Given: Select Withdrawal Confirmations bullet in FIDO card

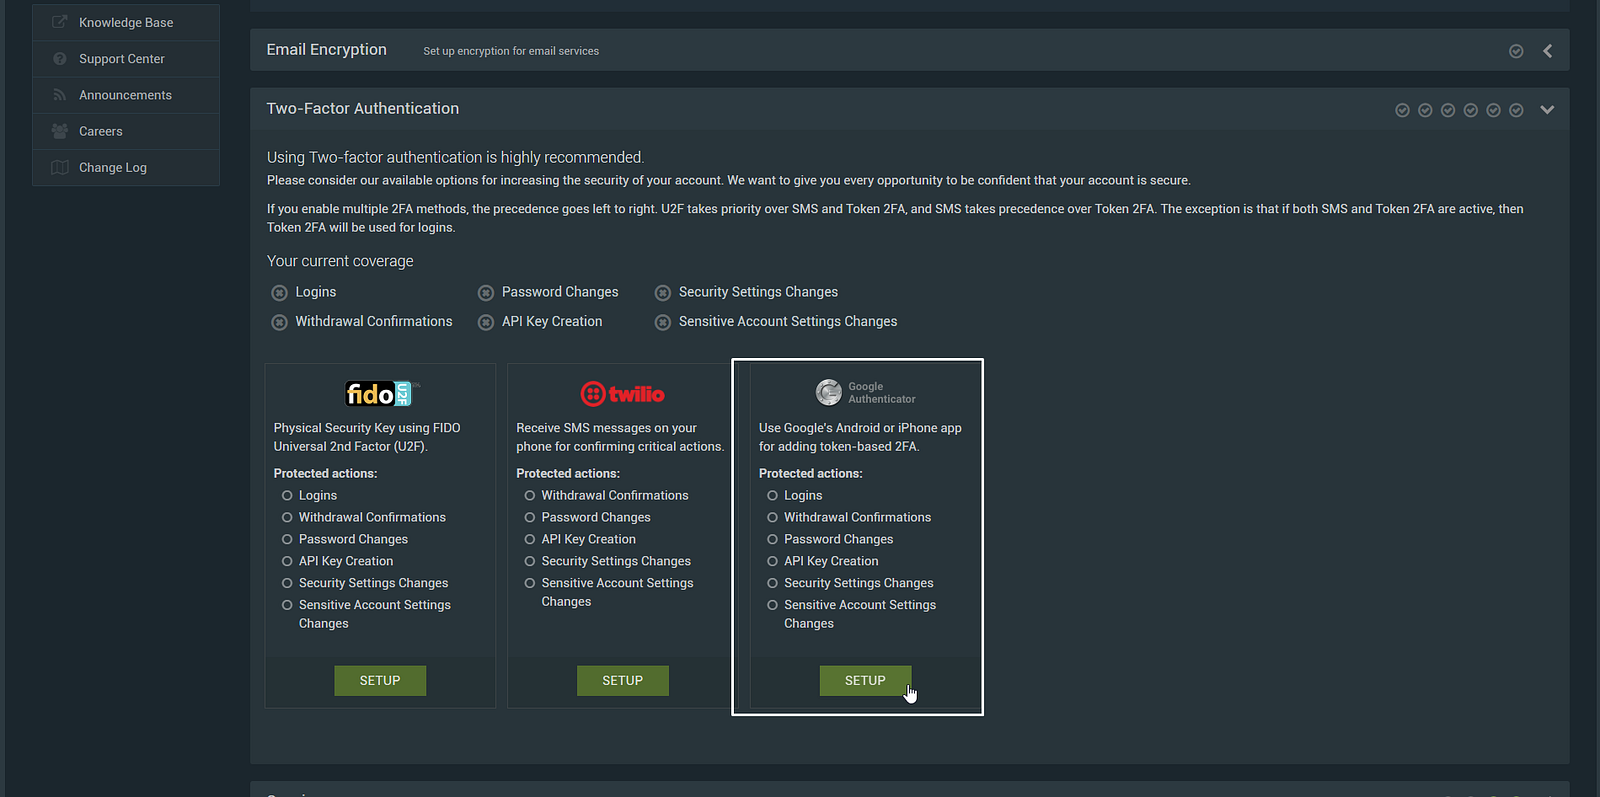Looking at the screenshot, I should click(287, 517).
